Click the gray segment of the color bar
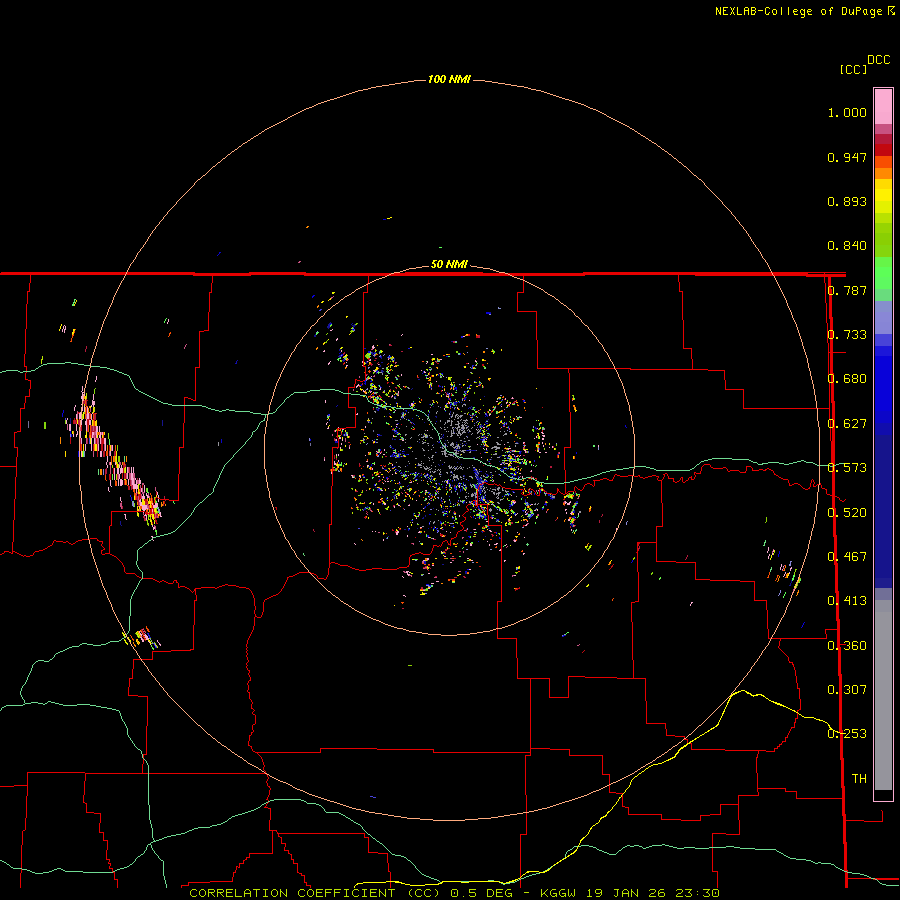Image resolution: width=900 pixels, height=900 pixels. (883, 695)
